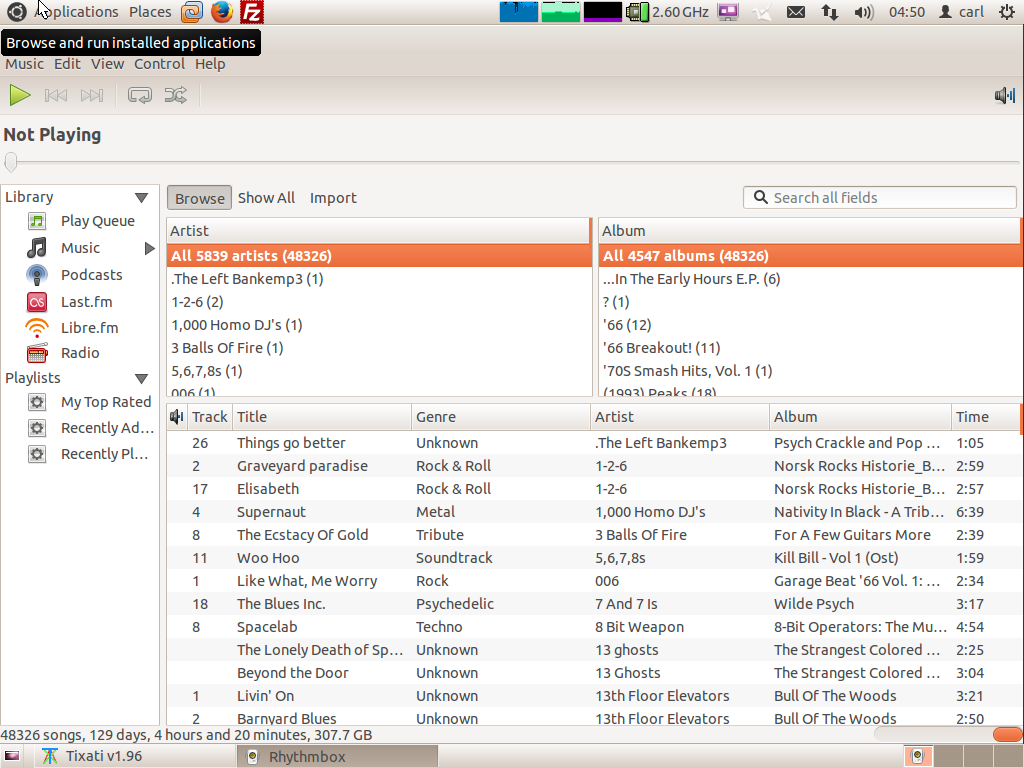Viewport: 1024px width, 768px height.
Task: Skip to the next track
Action: [x=92, y=95]
